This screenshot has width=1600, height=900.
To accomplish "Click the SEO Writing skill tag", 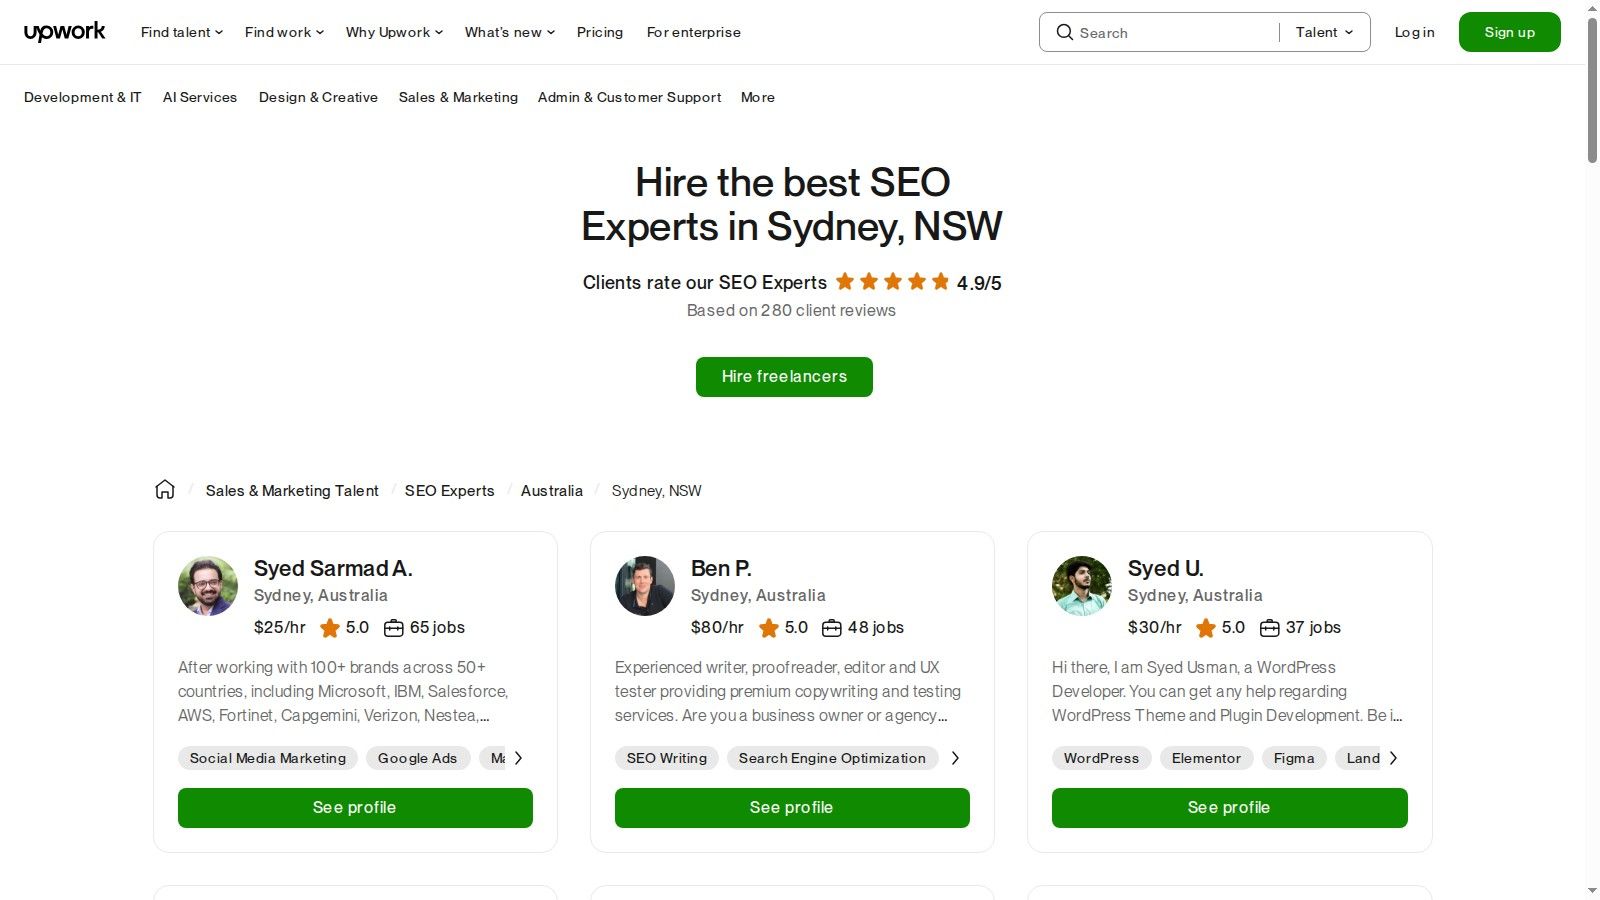I will coord(666,758).
